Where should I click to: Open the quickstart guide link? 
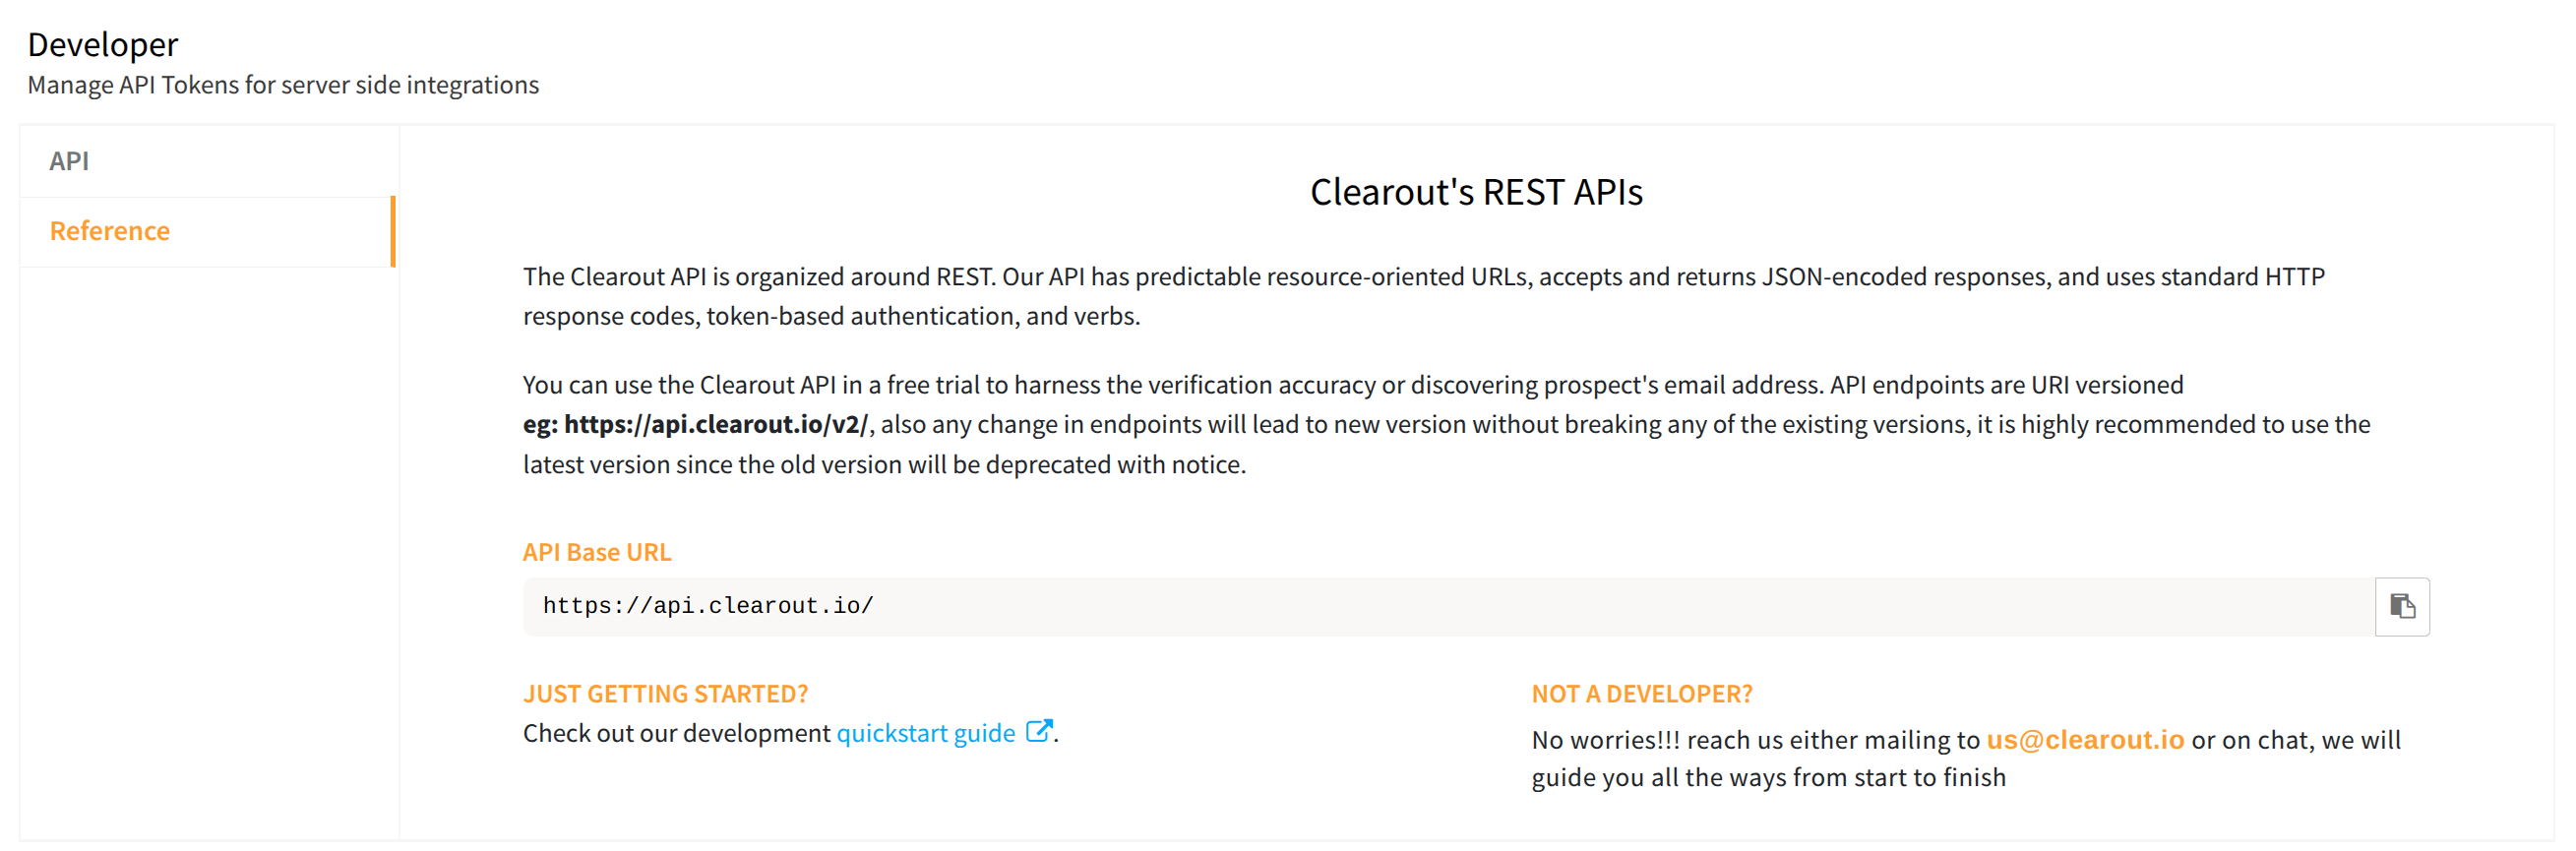pos(925,734)
